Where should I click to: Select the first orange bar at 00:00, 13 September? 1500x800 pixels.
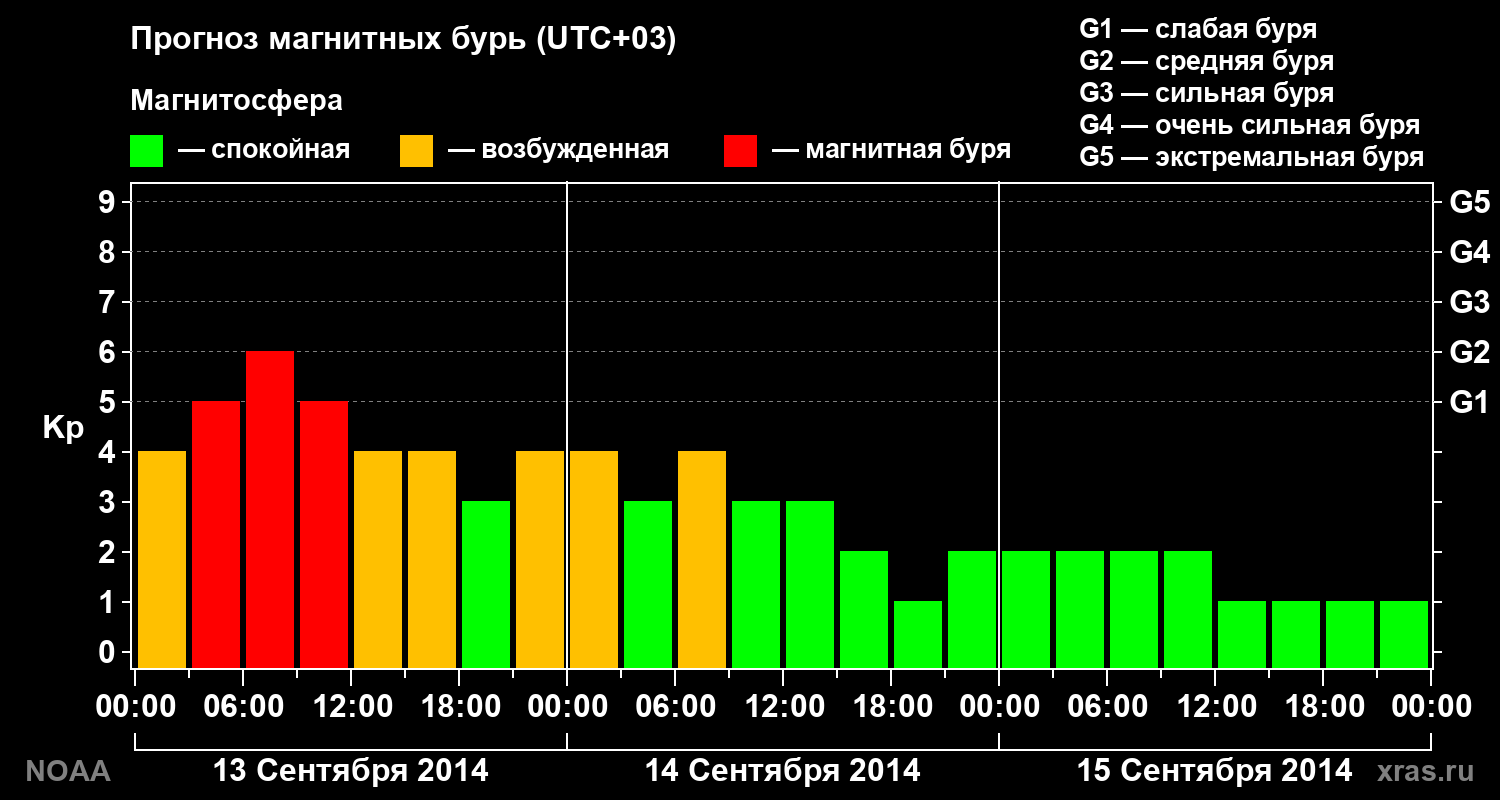pyautogui.click(x=162, y=559)
